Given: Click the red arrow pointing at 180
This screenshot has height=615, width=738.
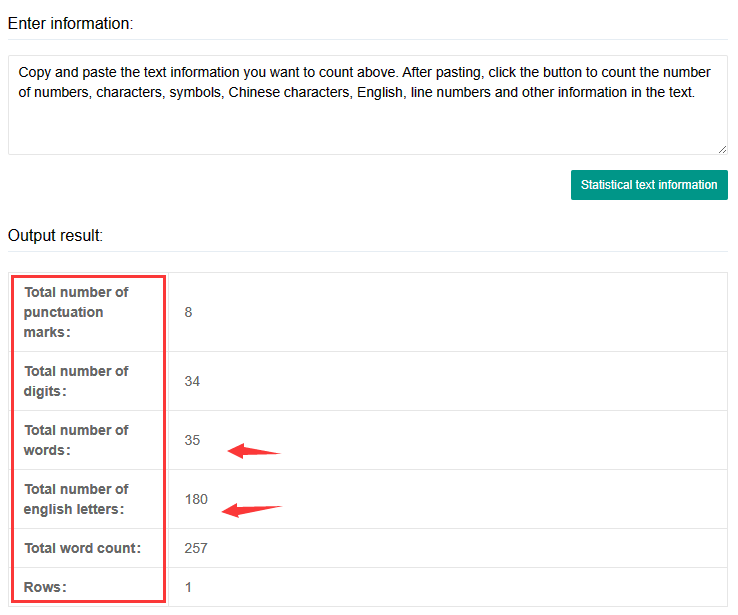Looking at the screenshot, I should (x=252, y=510).
